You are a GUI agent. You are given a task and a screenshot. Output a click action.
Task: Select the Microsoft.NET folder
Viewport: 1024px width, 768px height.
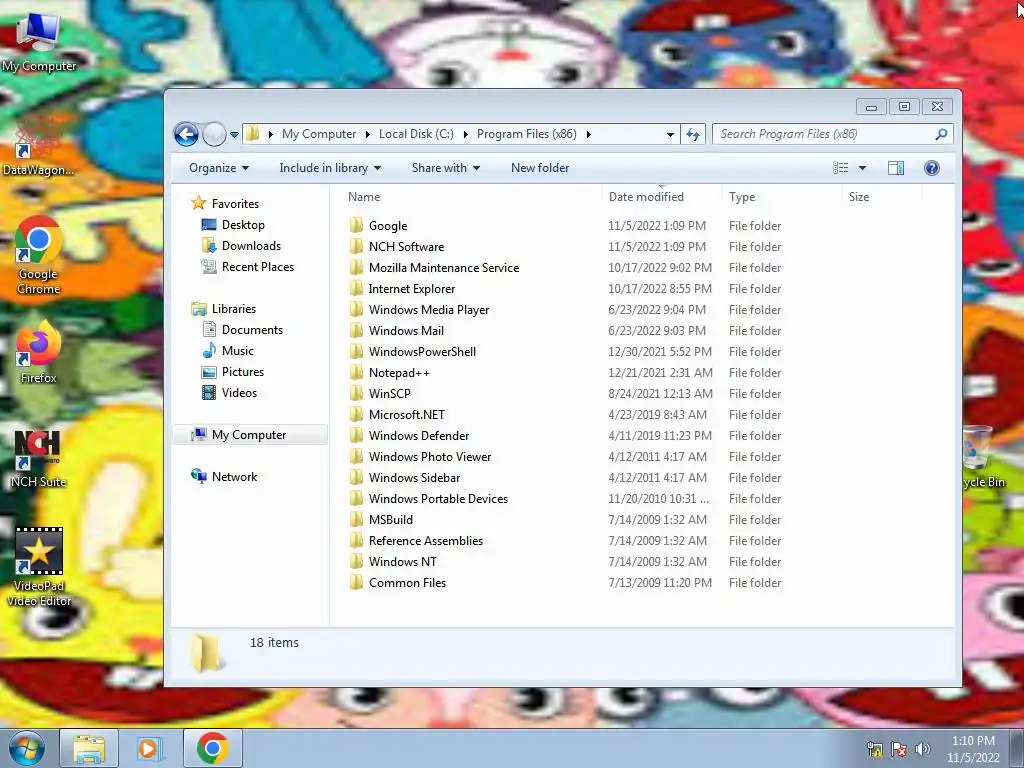(406, 415)
